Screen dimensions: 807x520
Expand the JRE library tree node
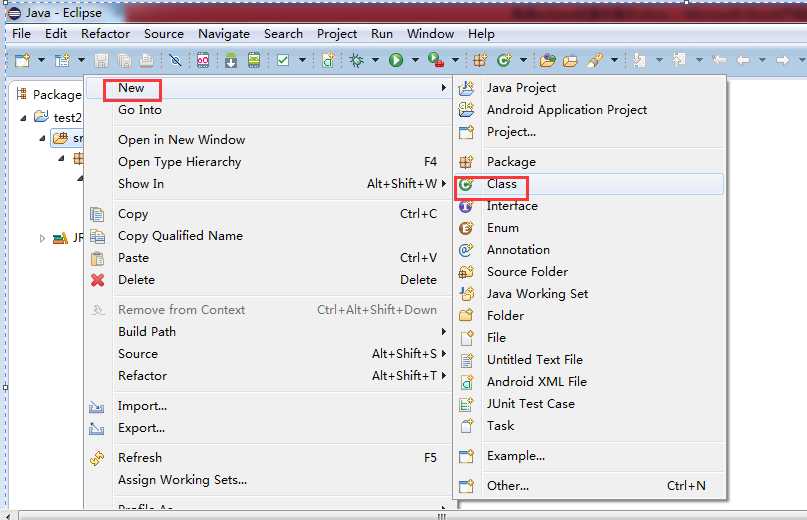[x=42, y=238]
